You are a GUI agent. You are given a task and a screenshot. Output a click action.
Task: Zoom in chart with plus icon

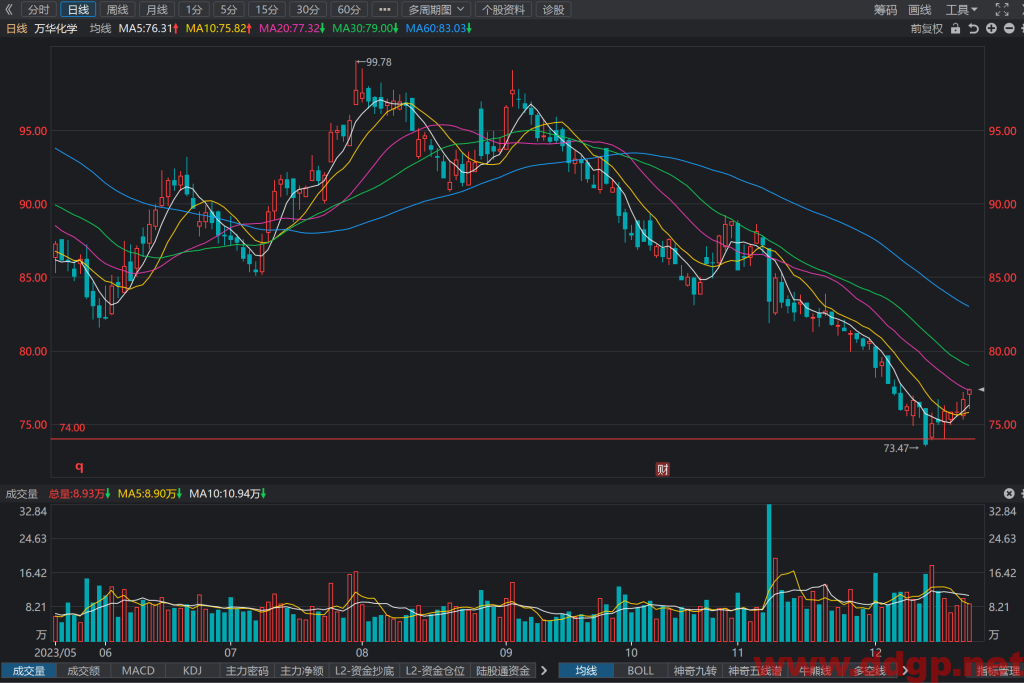[991, 29]
